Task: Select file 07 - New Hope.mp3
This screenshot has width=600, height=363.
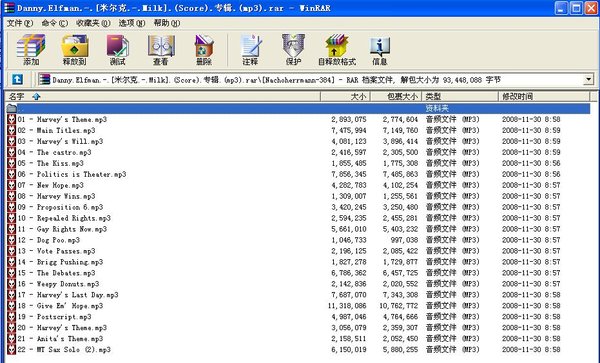Action: 51,185
